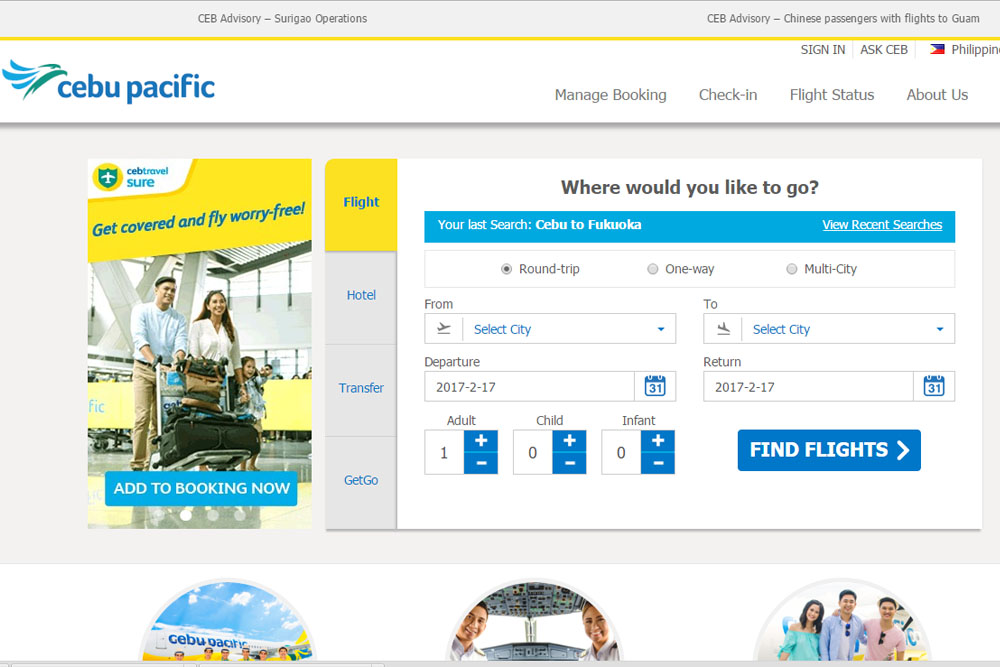Screen dimensions: 1000x667
Task: Decrease Child passenger count
Action: tap(570, 463)
